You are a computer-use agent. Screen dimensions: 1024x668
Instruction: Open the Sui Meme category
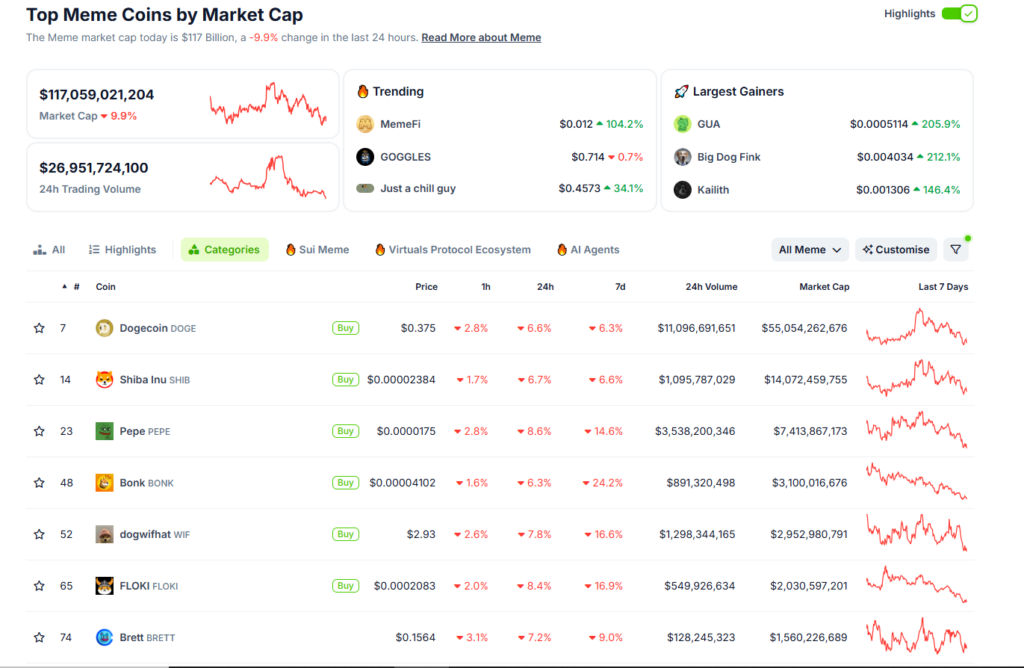coord(317,249)
